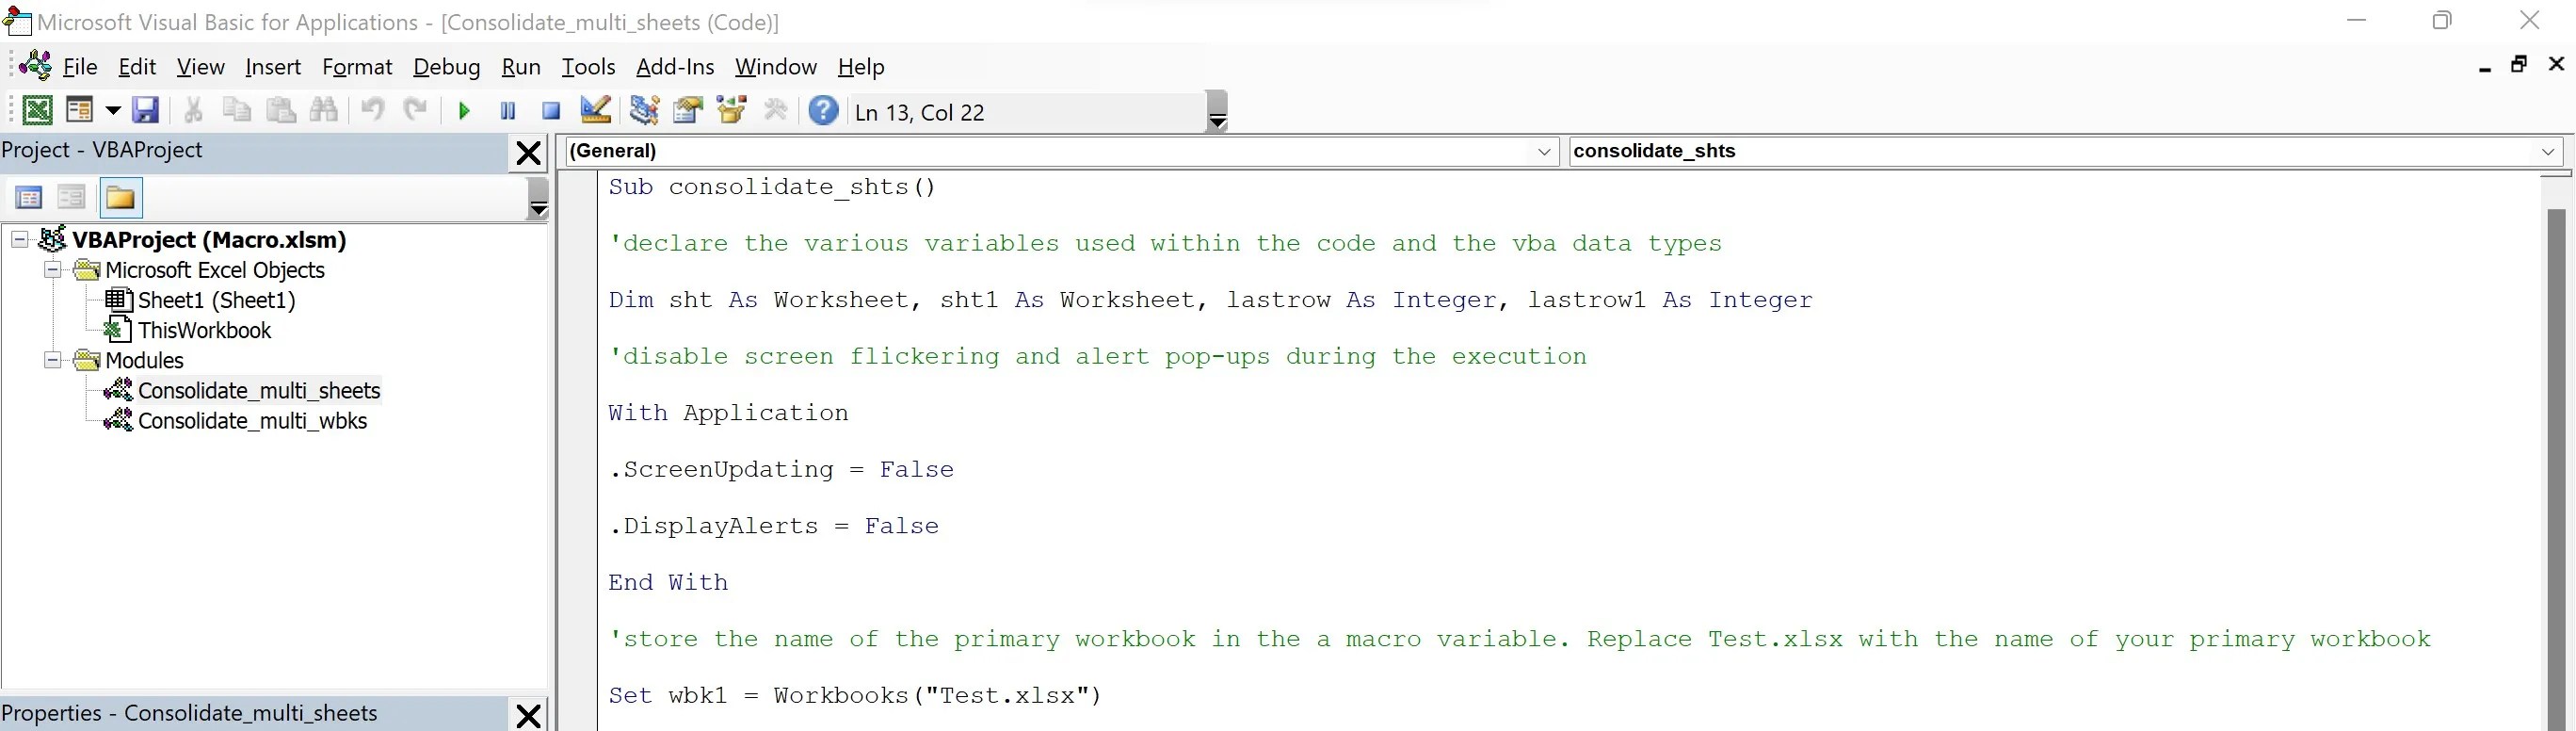Collapse the Modules folder
This screenshot has width=2576, height=731.
coord(51,360)
